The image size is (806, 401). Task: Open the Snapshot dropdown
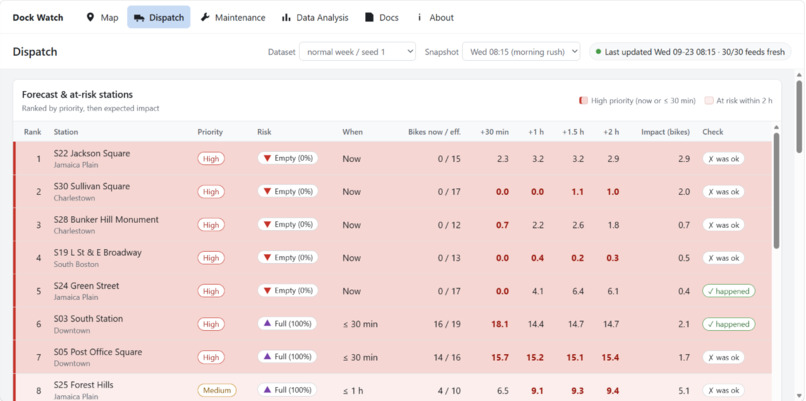tap(521, 52)
